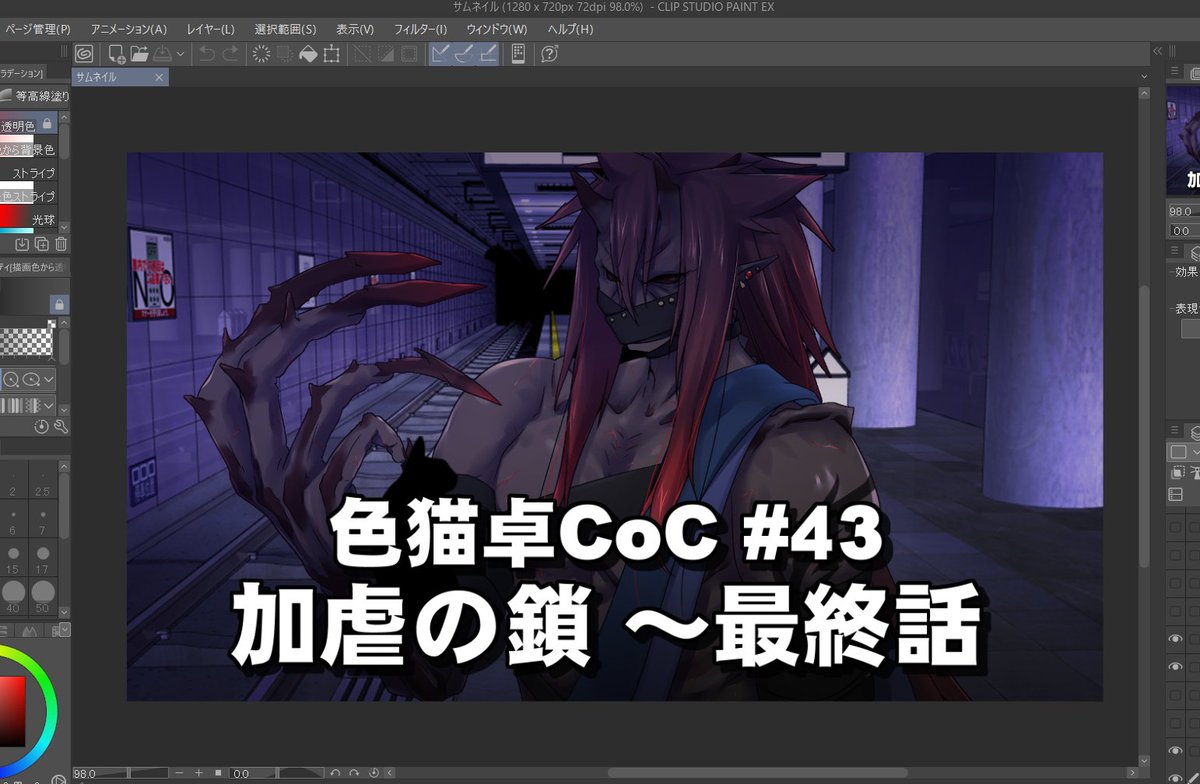
Task: Toggle visibility eye of the topmost shown layer
Action: (x=1176, y=638)
